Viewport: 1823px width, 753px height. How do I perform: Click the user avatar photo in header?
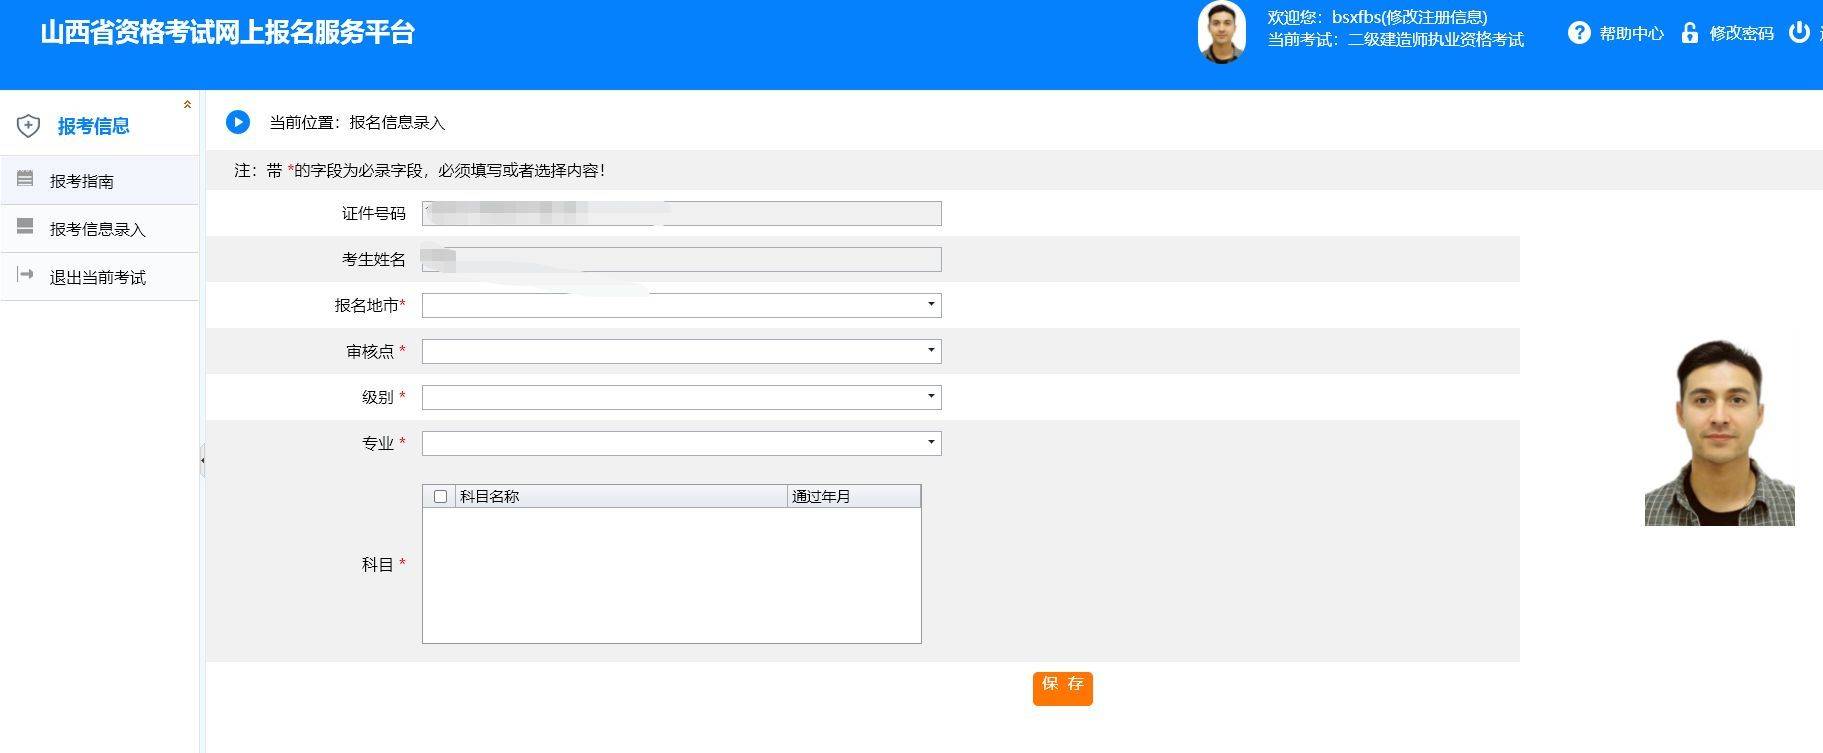[1221, 33]
